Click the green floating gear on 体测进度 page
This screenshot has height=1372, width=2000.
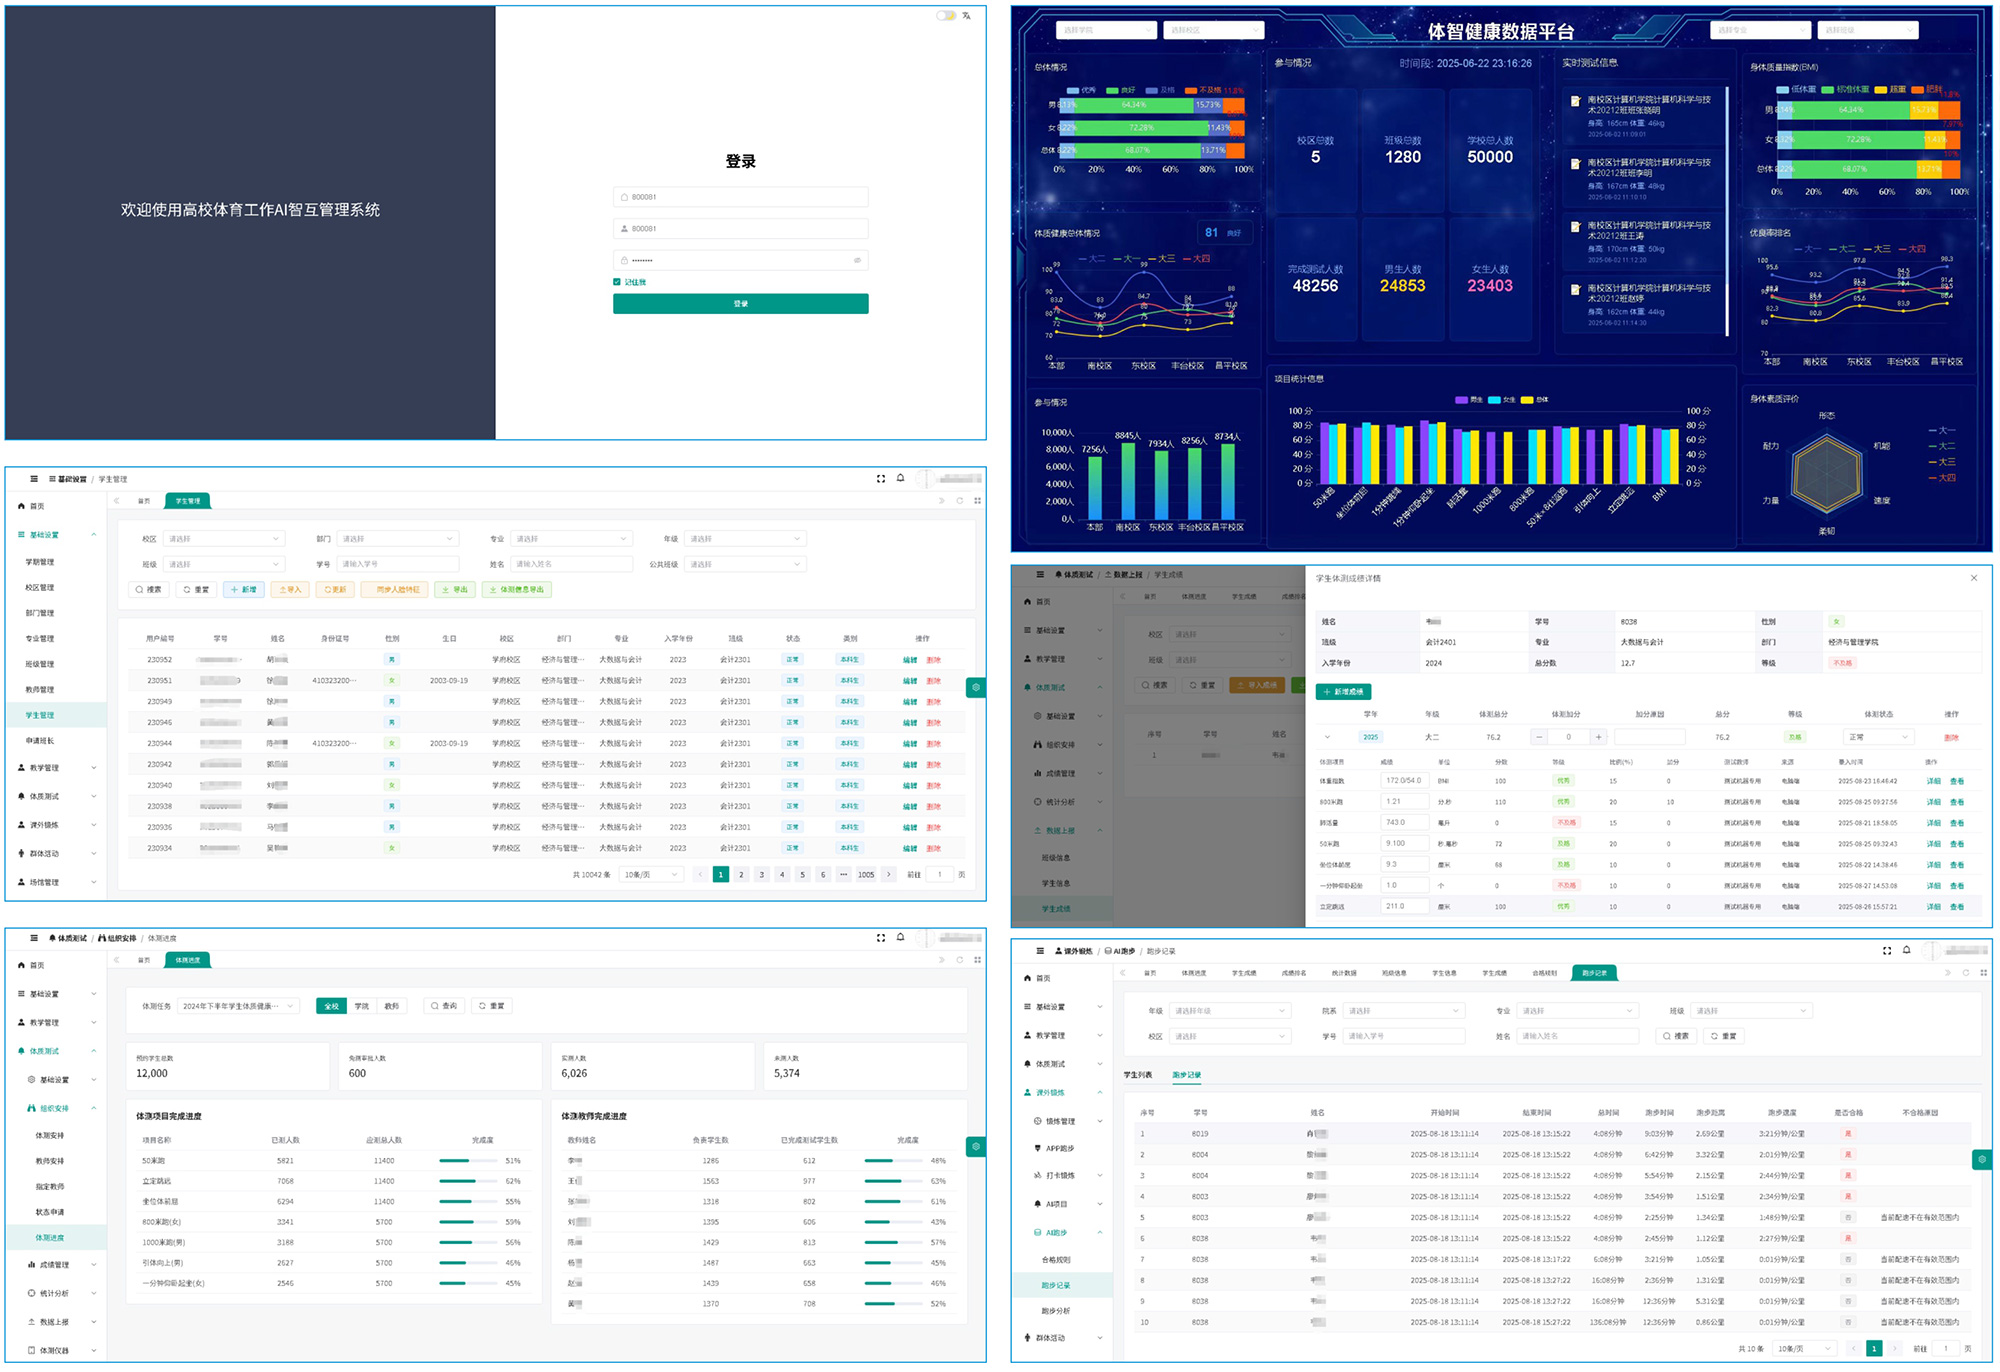point(976,1146)
